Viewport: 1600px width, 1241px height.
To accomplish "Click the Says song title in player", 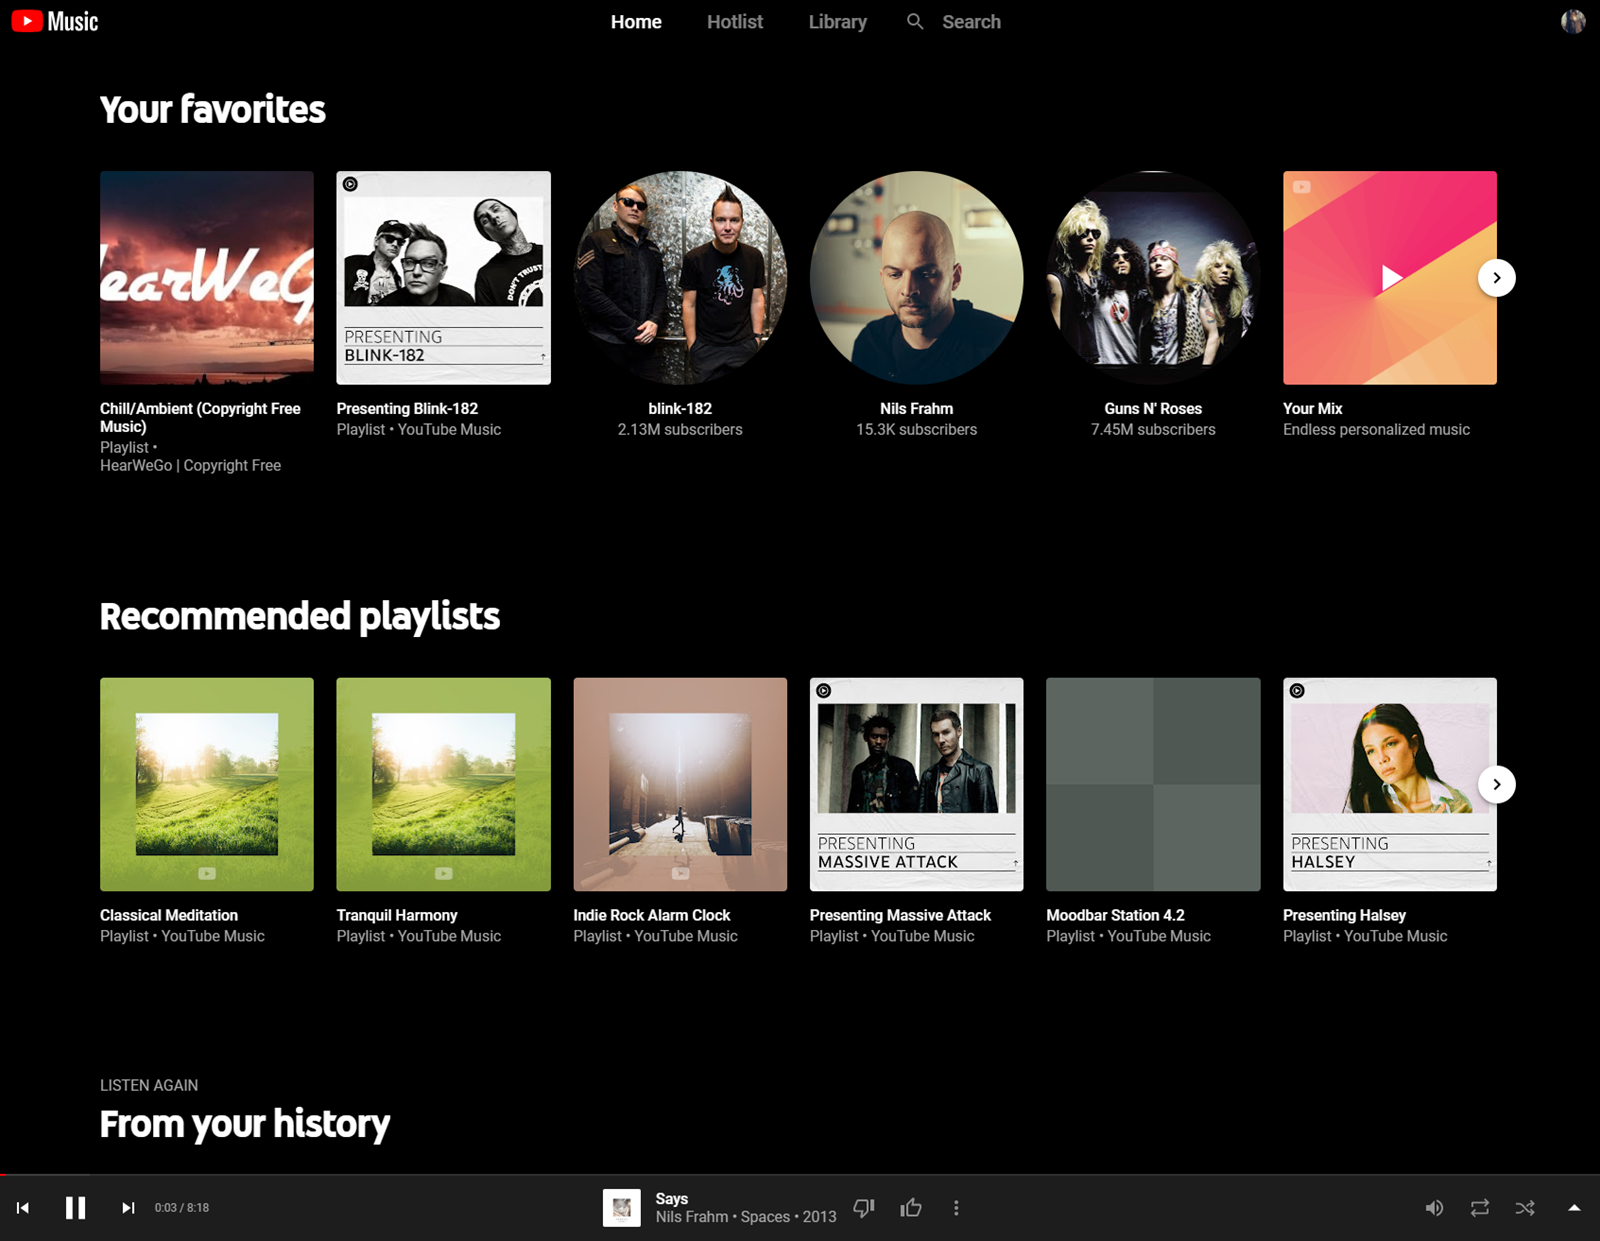I will (671, 1199).
